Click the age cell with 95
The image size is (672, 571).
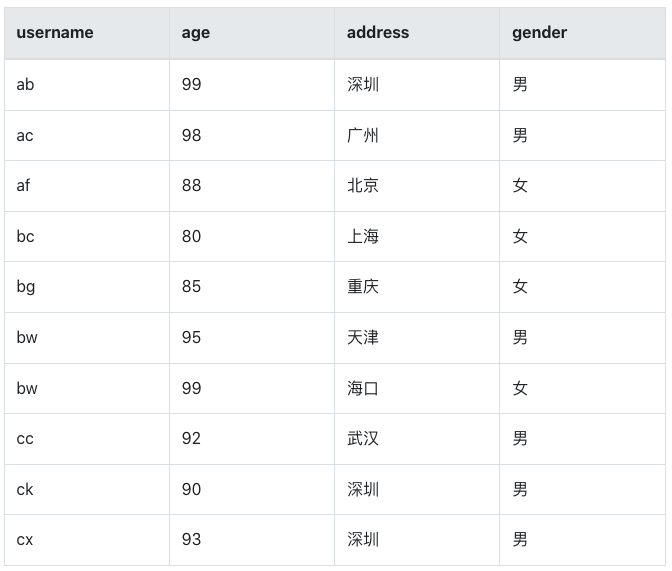pyautogui.click(x=191, y=338)
